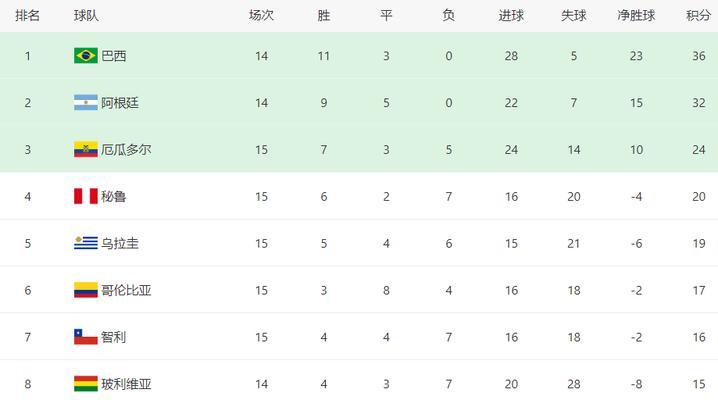Click the Uruguay flag icon
Image resolution: width=718 pixels, height=400 pixels.
pyautogui.click(x=86, y=243)
